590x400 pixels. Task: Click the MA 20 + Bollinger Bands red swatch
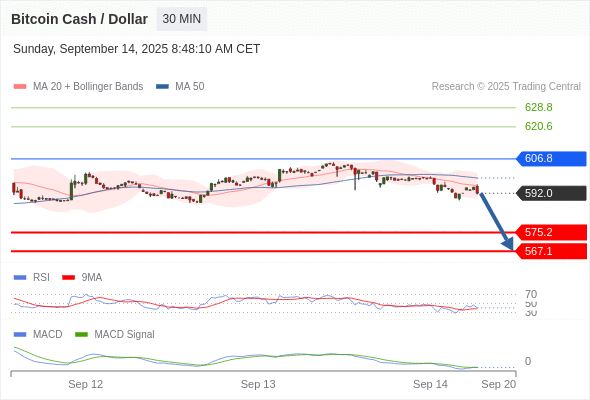(x=20, y=87)
